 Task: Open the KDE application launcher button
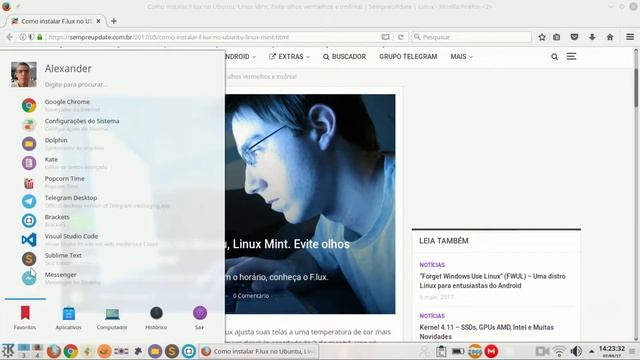coord(8,351)
